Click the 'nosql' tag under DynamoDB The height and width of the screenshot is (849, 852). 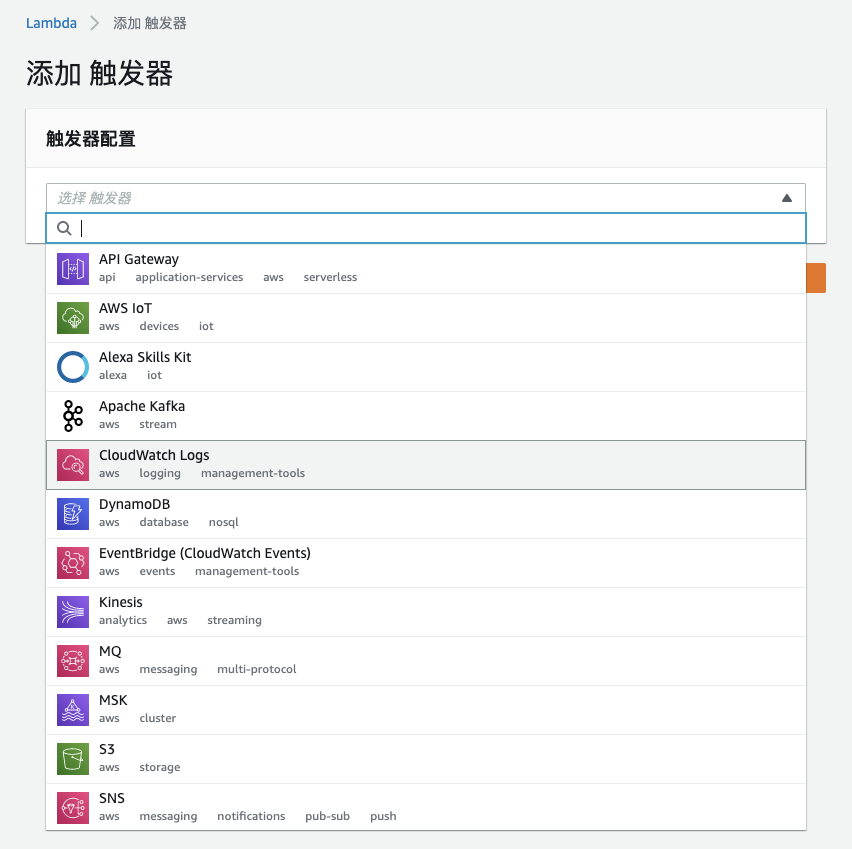223,522
